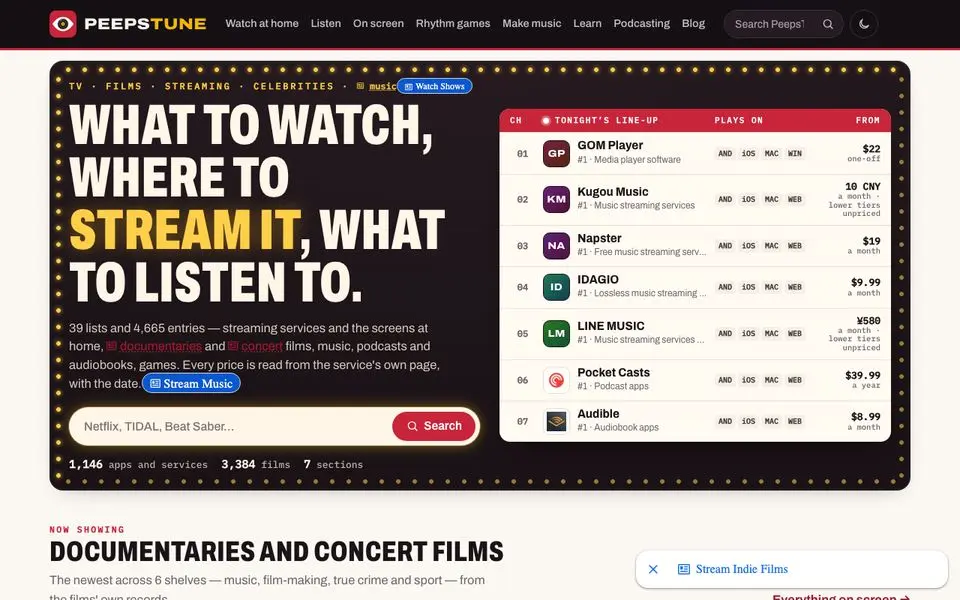Click channel number 03
This screenshot has height=600, width=960.
pos(522,246)
